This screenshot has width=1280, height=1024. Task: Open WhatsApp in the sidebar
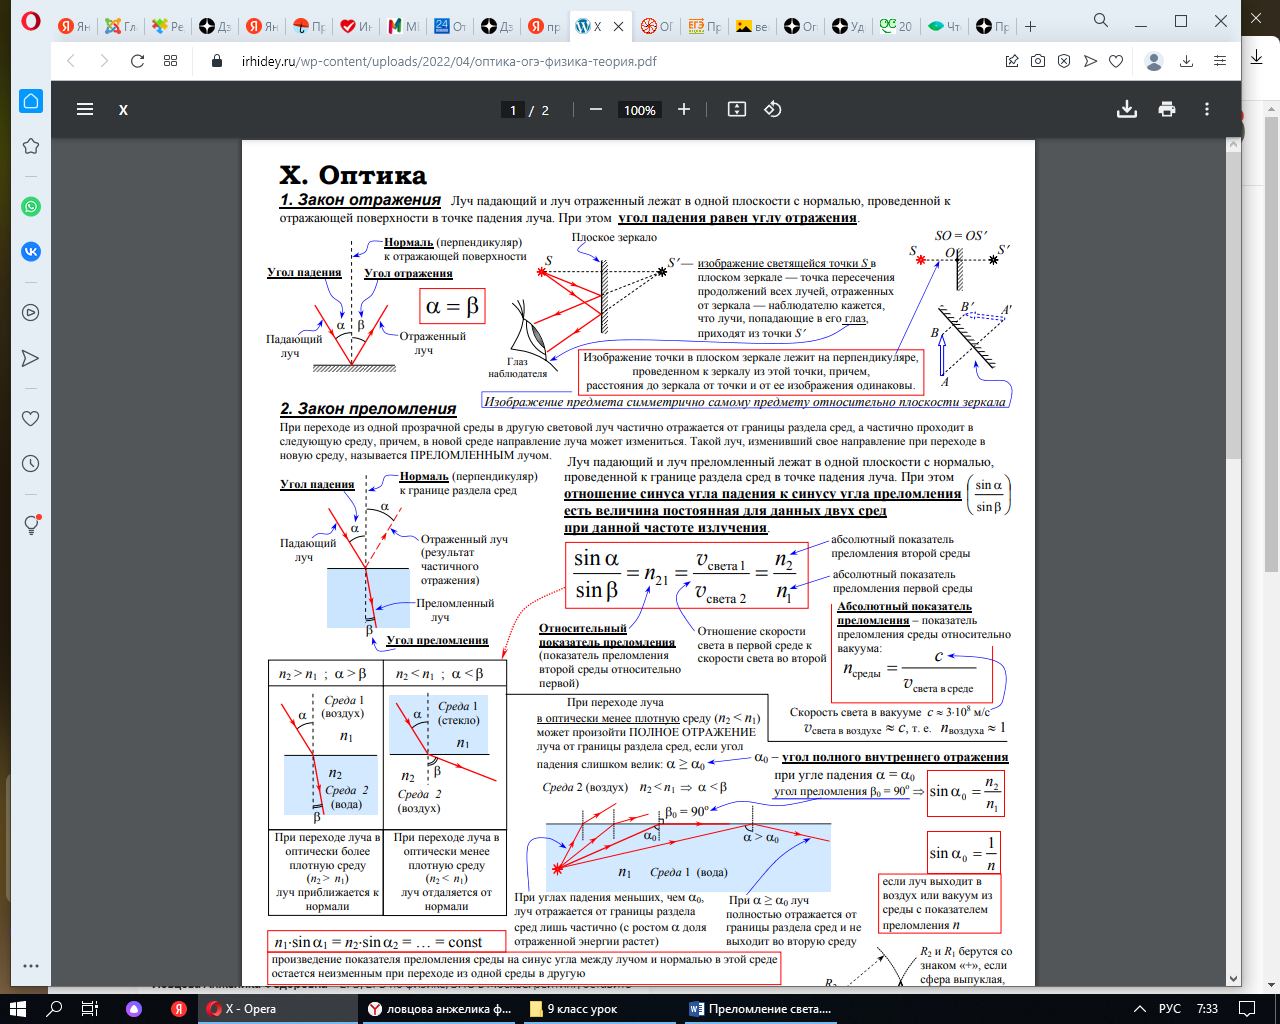31,207
